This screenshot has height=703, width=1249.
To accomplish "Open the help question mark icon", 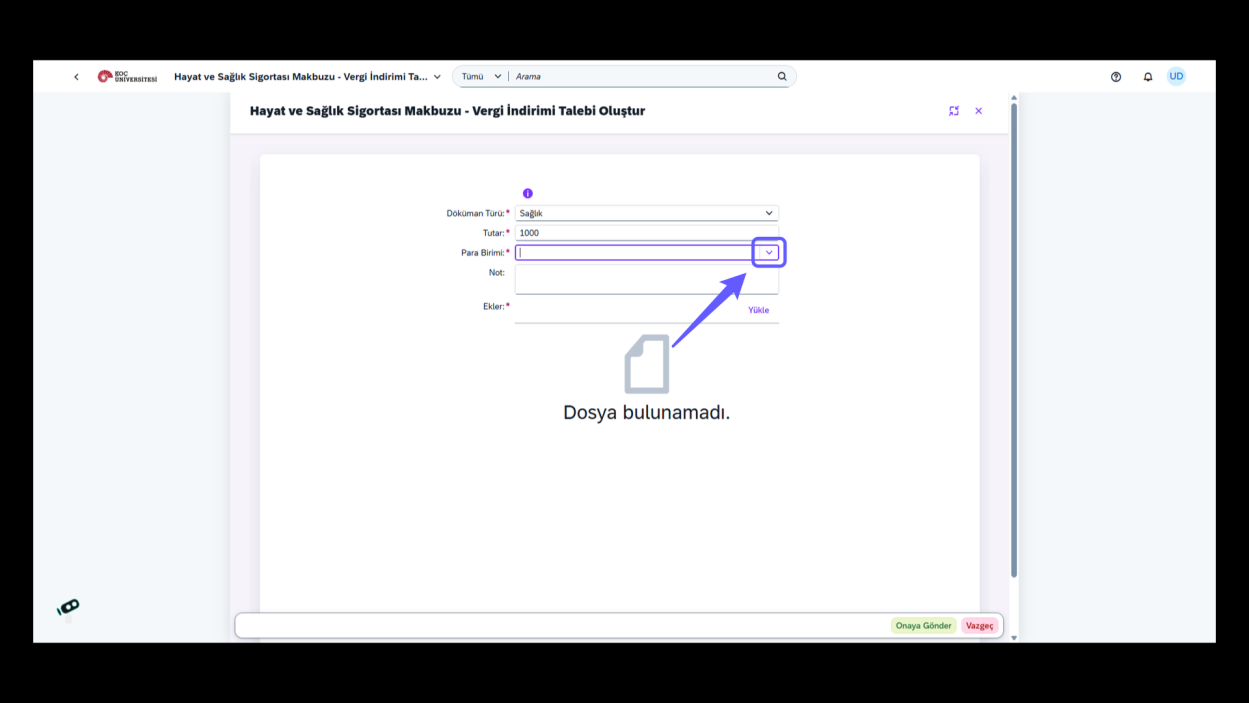I will point(1116,77).
